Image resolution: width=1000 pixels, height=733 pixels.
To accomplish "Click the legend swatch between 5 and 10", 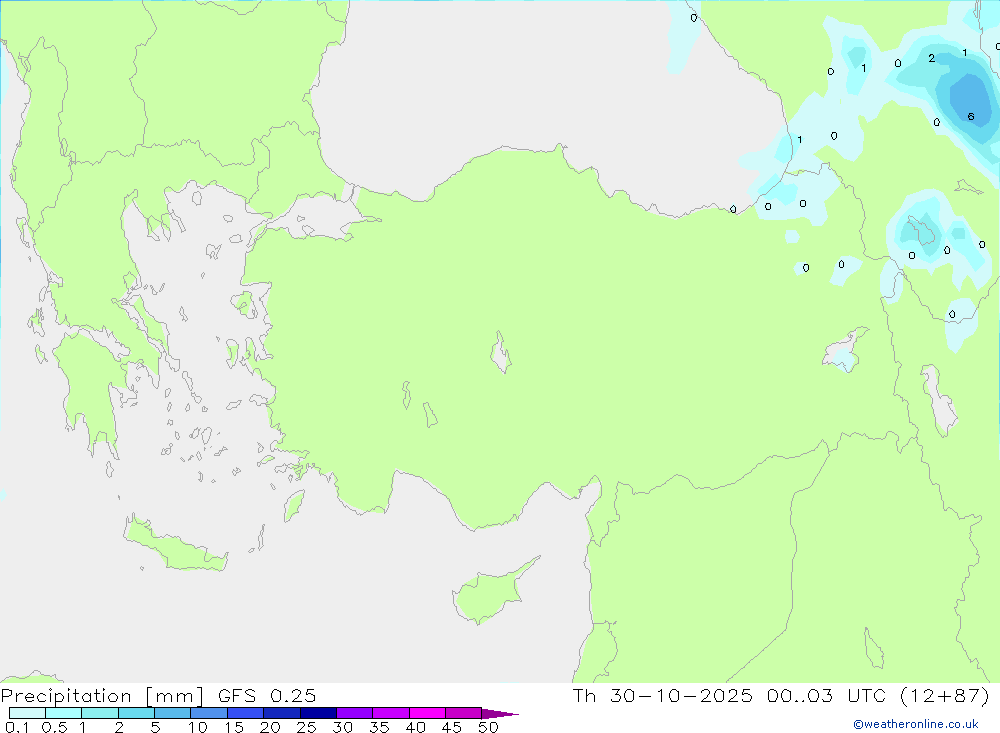I will point(173,713).
